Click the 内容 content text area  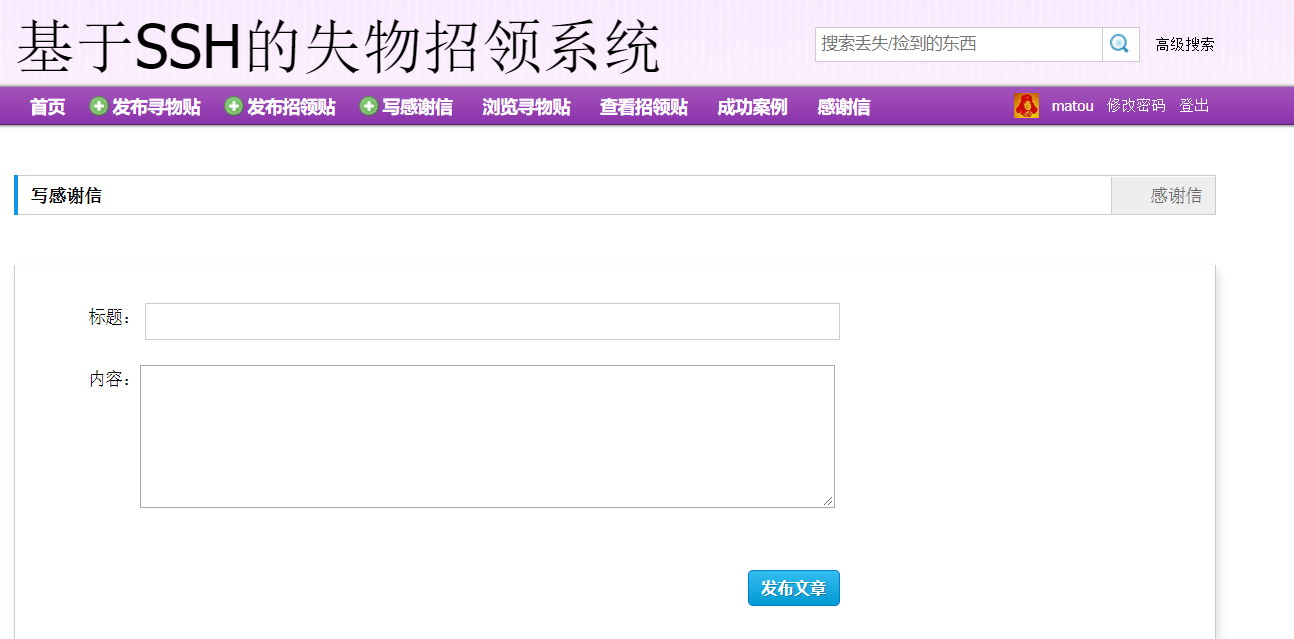(x=487, y=436)
